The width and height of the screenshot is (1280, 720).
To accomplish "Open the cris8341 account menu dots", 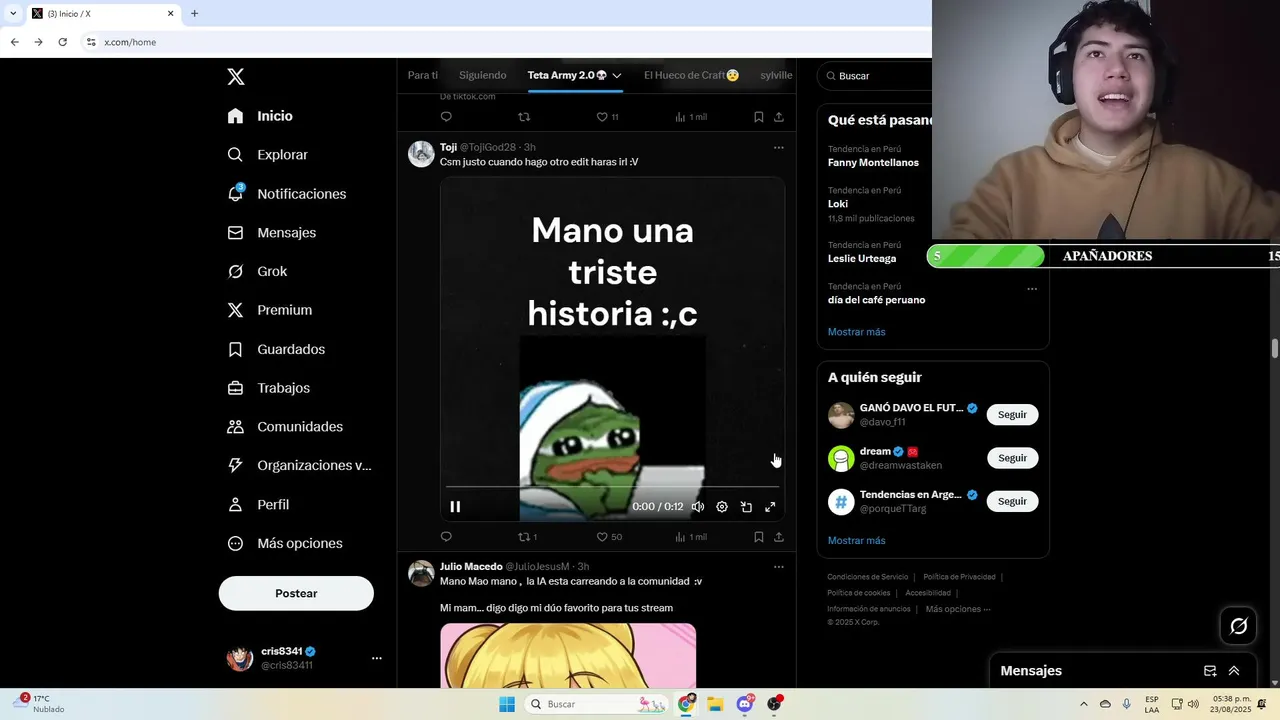I will pyautogui.click(x=377, y=658).
